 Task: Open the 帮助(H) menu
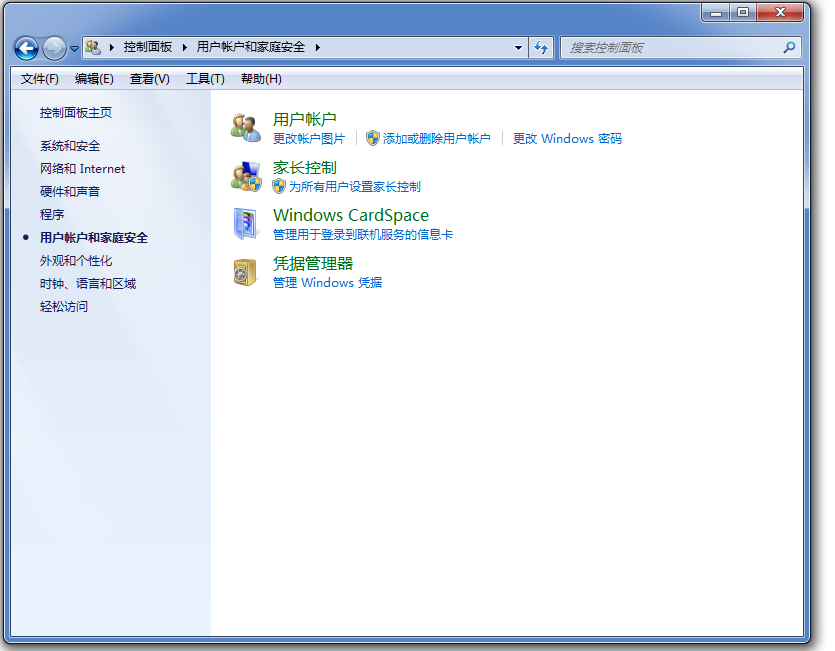coord(261,79)
